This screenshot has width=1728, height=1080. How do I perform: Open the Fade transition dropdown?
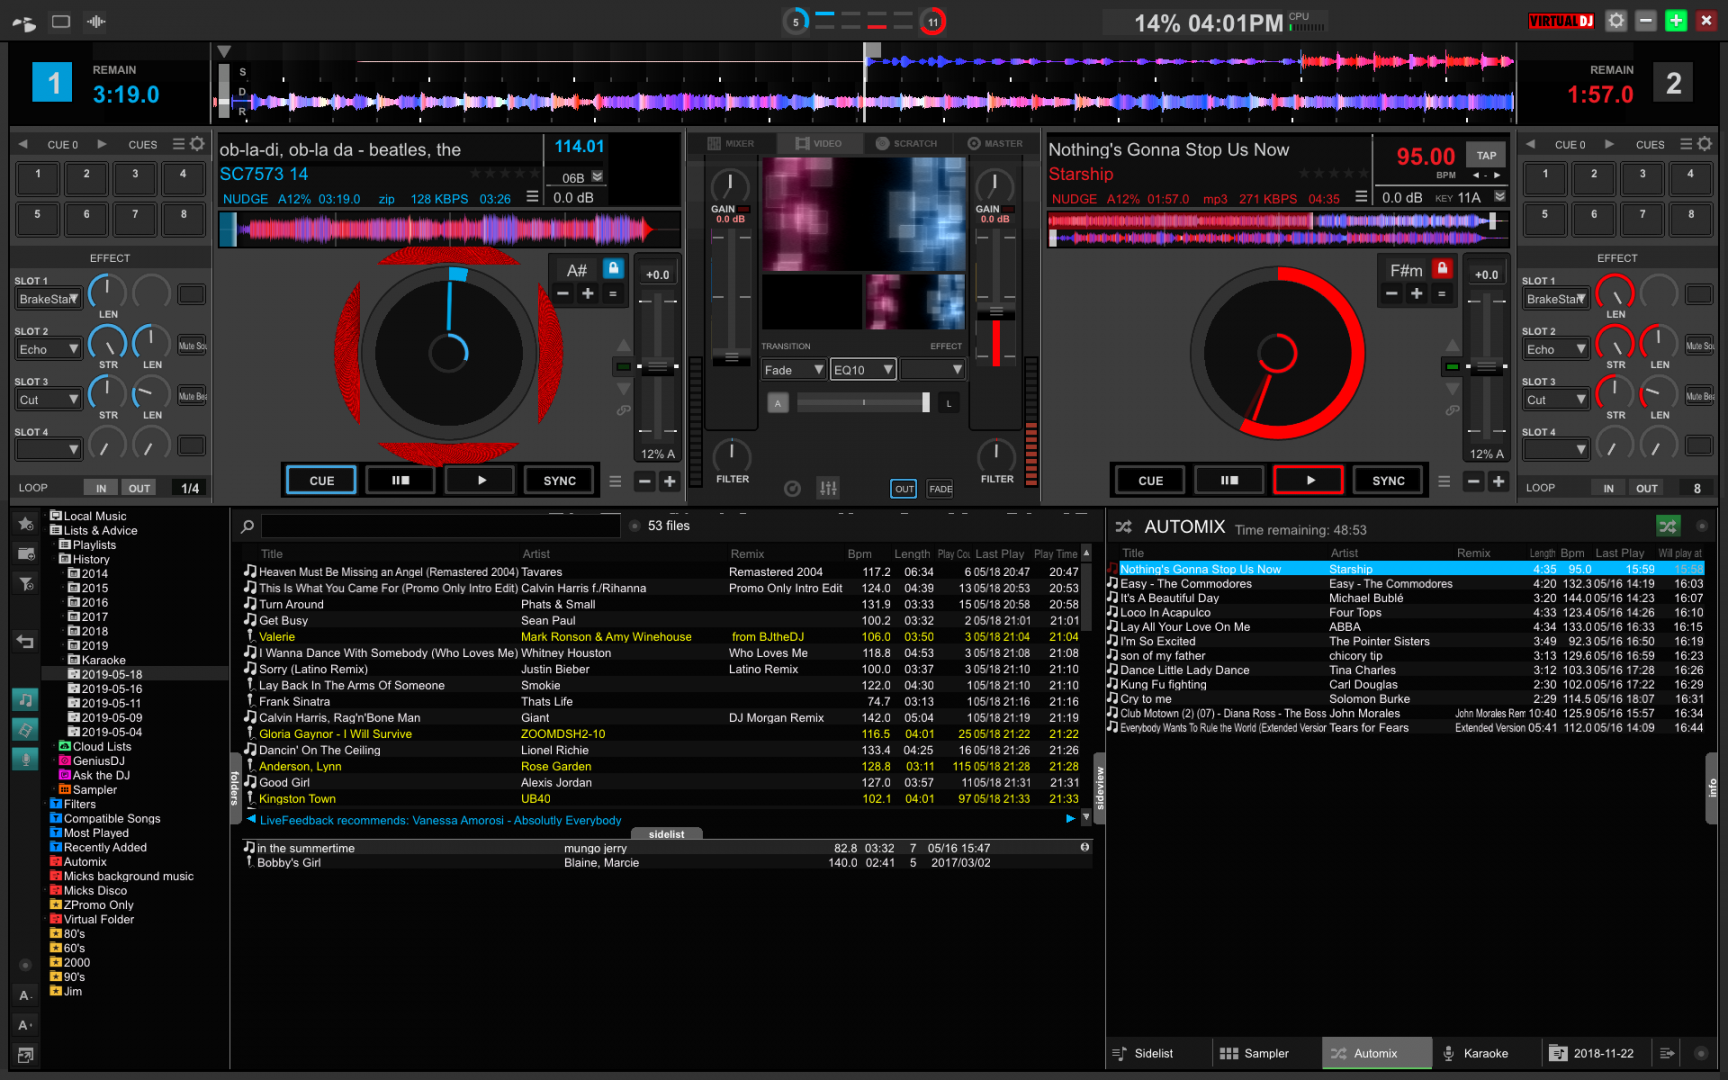coord(793,370)
